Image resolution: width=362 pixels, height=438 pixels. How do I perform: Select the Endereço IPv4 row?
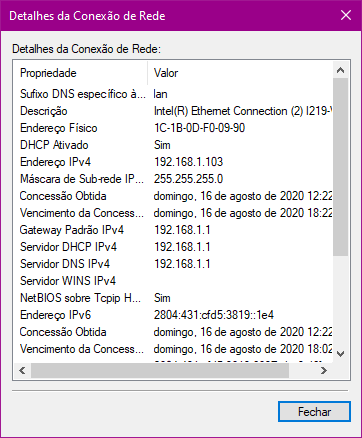click(173, 162)
